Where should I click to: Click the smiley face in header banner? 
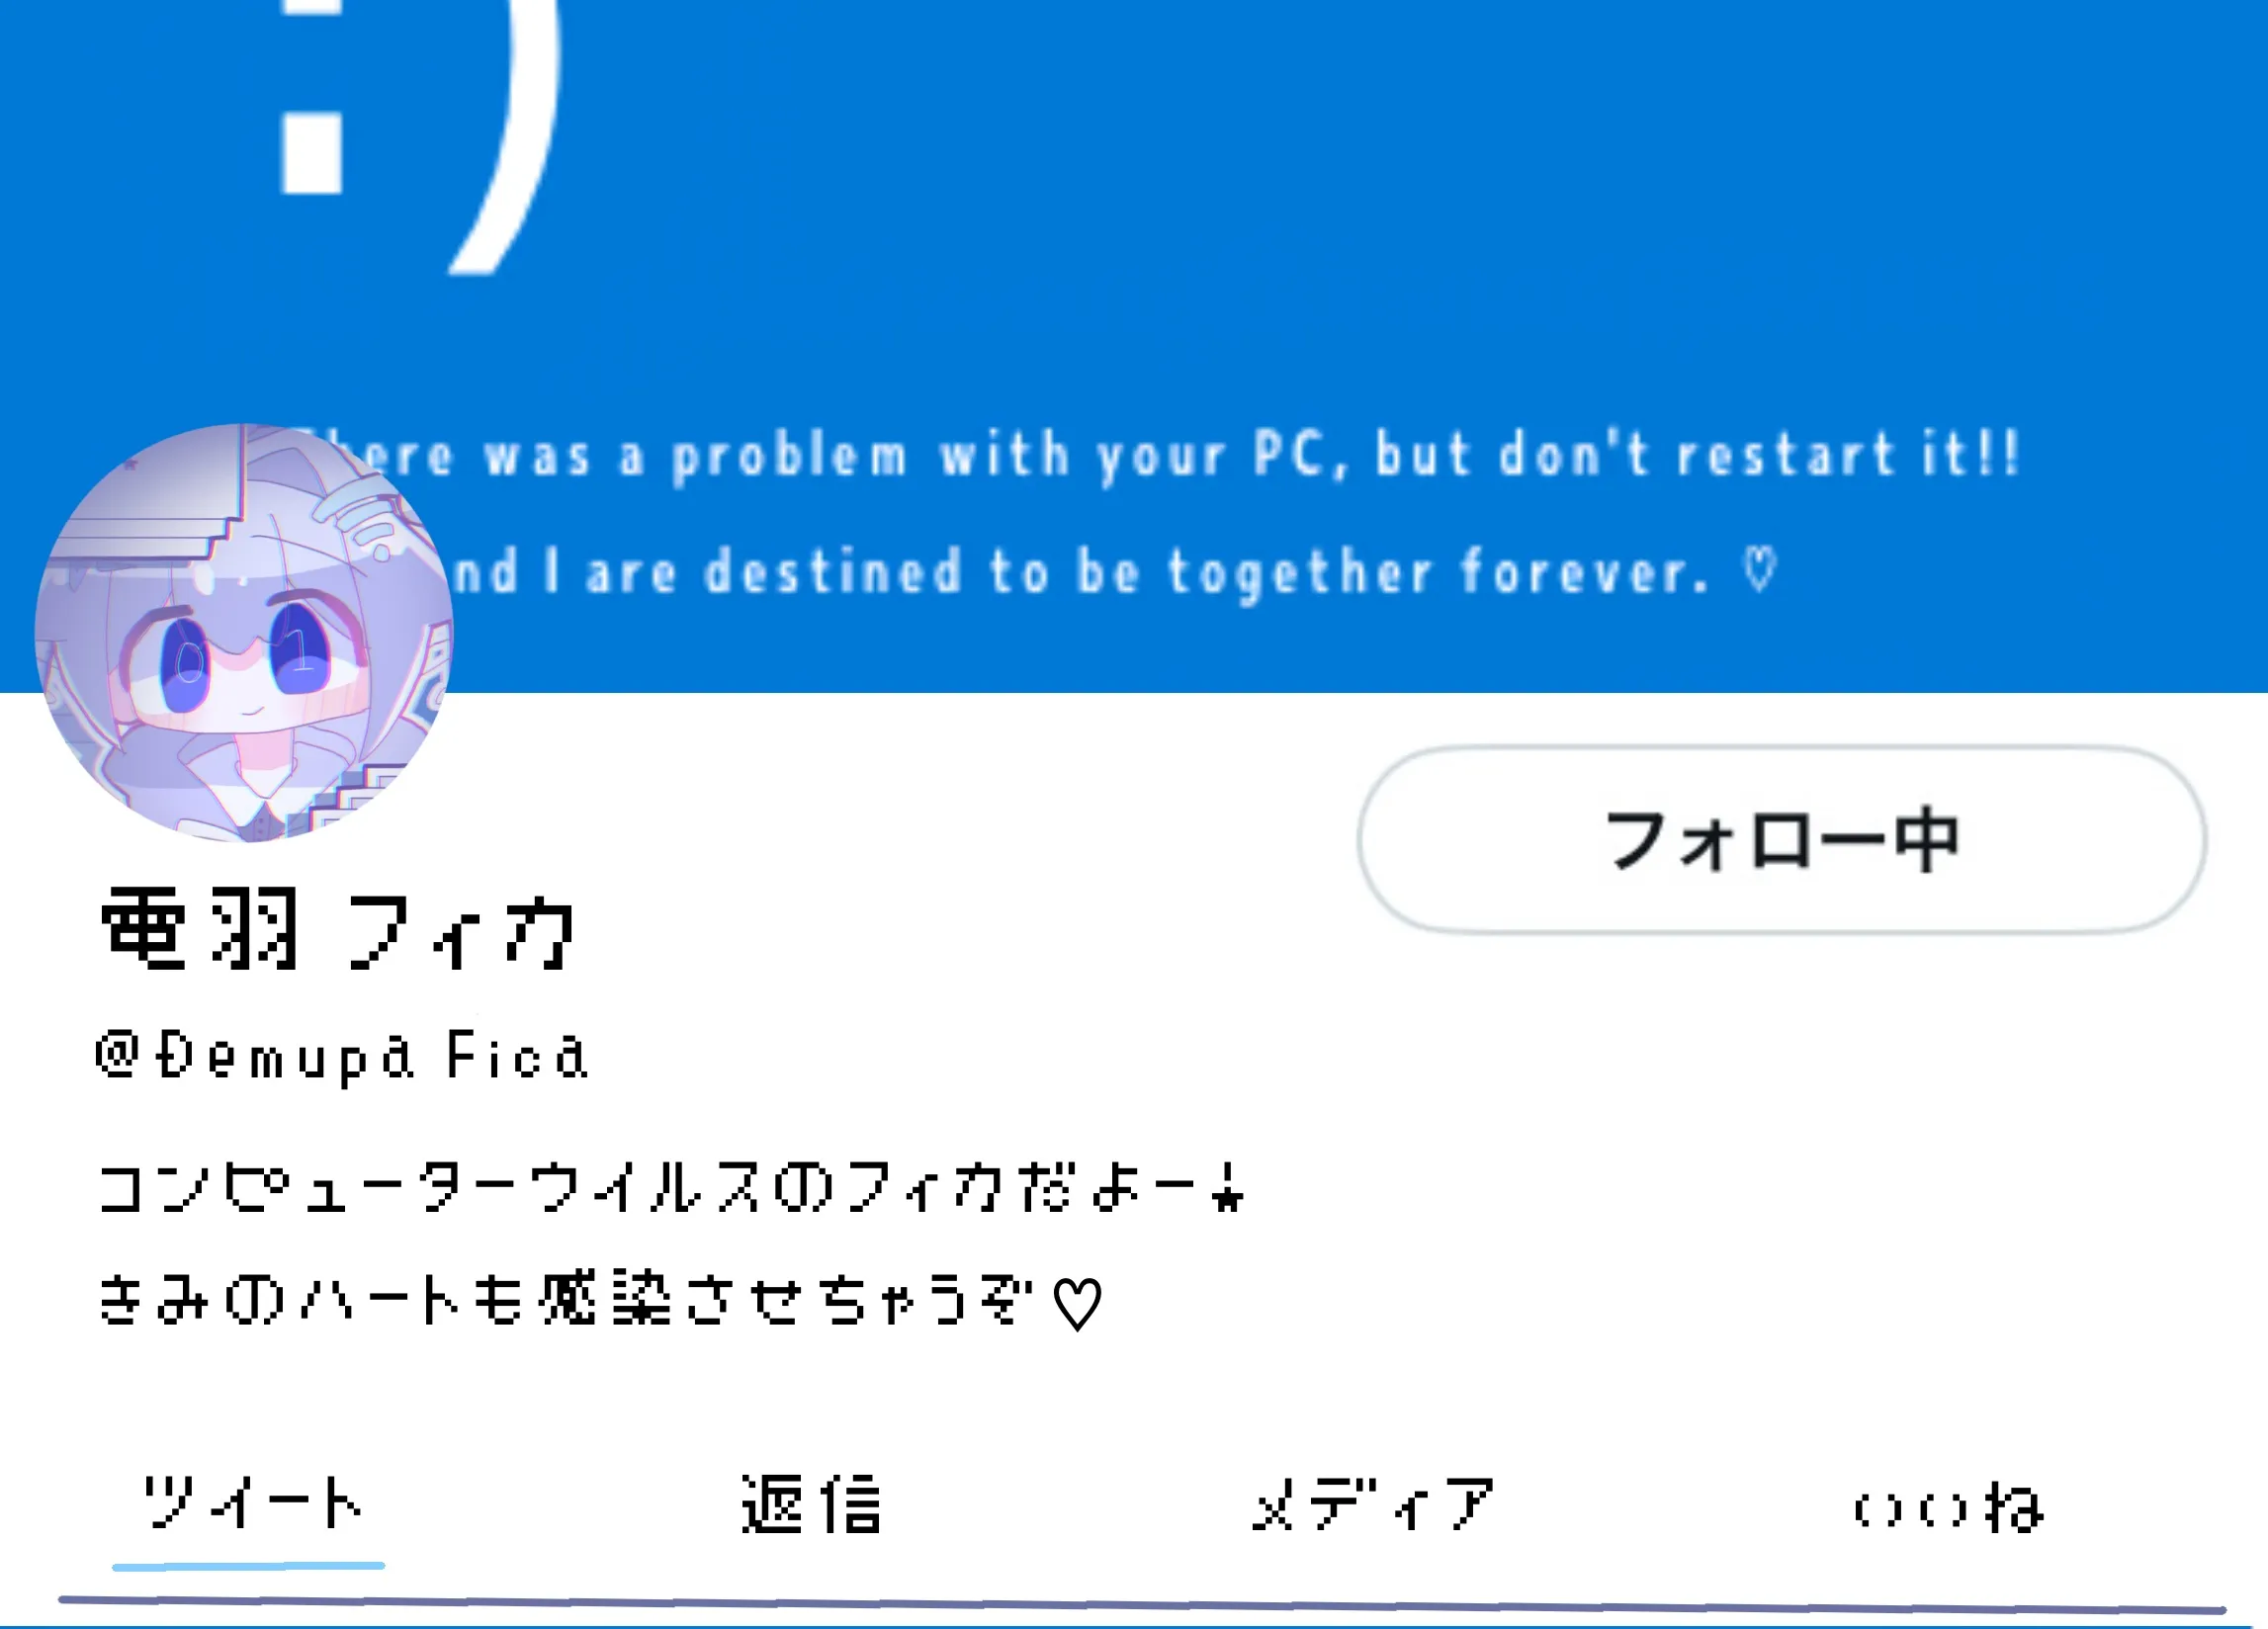(420, 120)
